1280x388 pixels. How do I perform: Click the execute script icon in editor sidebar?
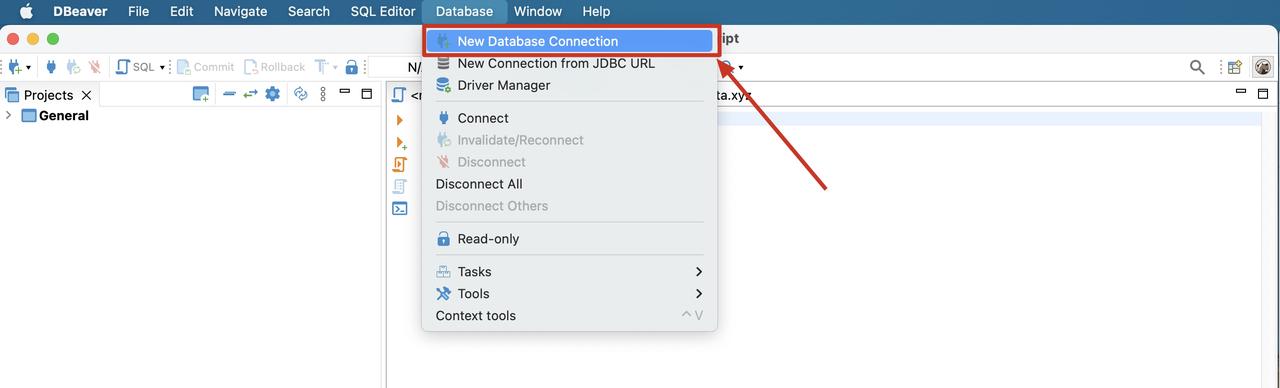[x=400, y=164]
